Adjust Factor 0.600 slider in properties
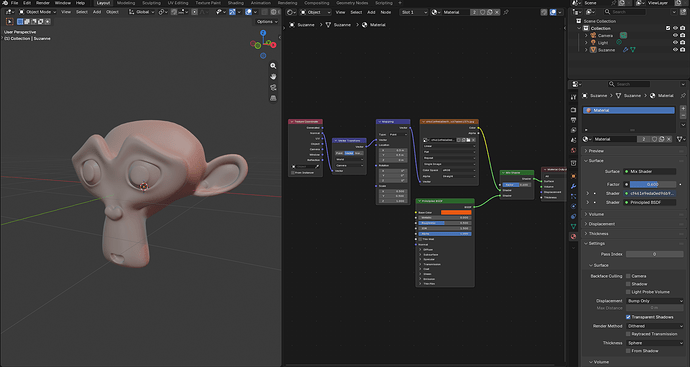 point(653,184)
